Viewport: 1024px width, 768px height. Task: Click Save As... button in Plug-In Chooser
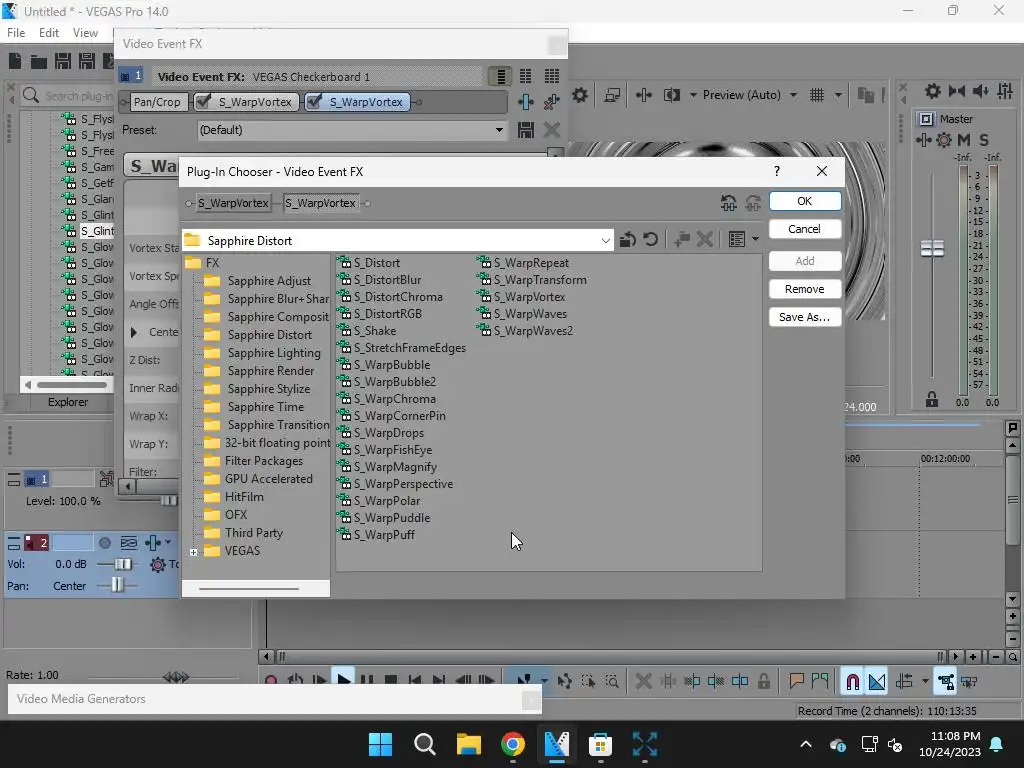(805, 317)
